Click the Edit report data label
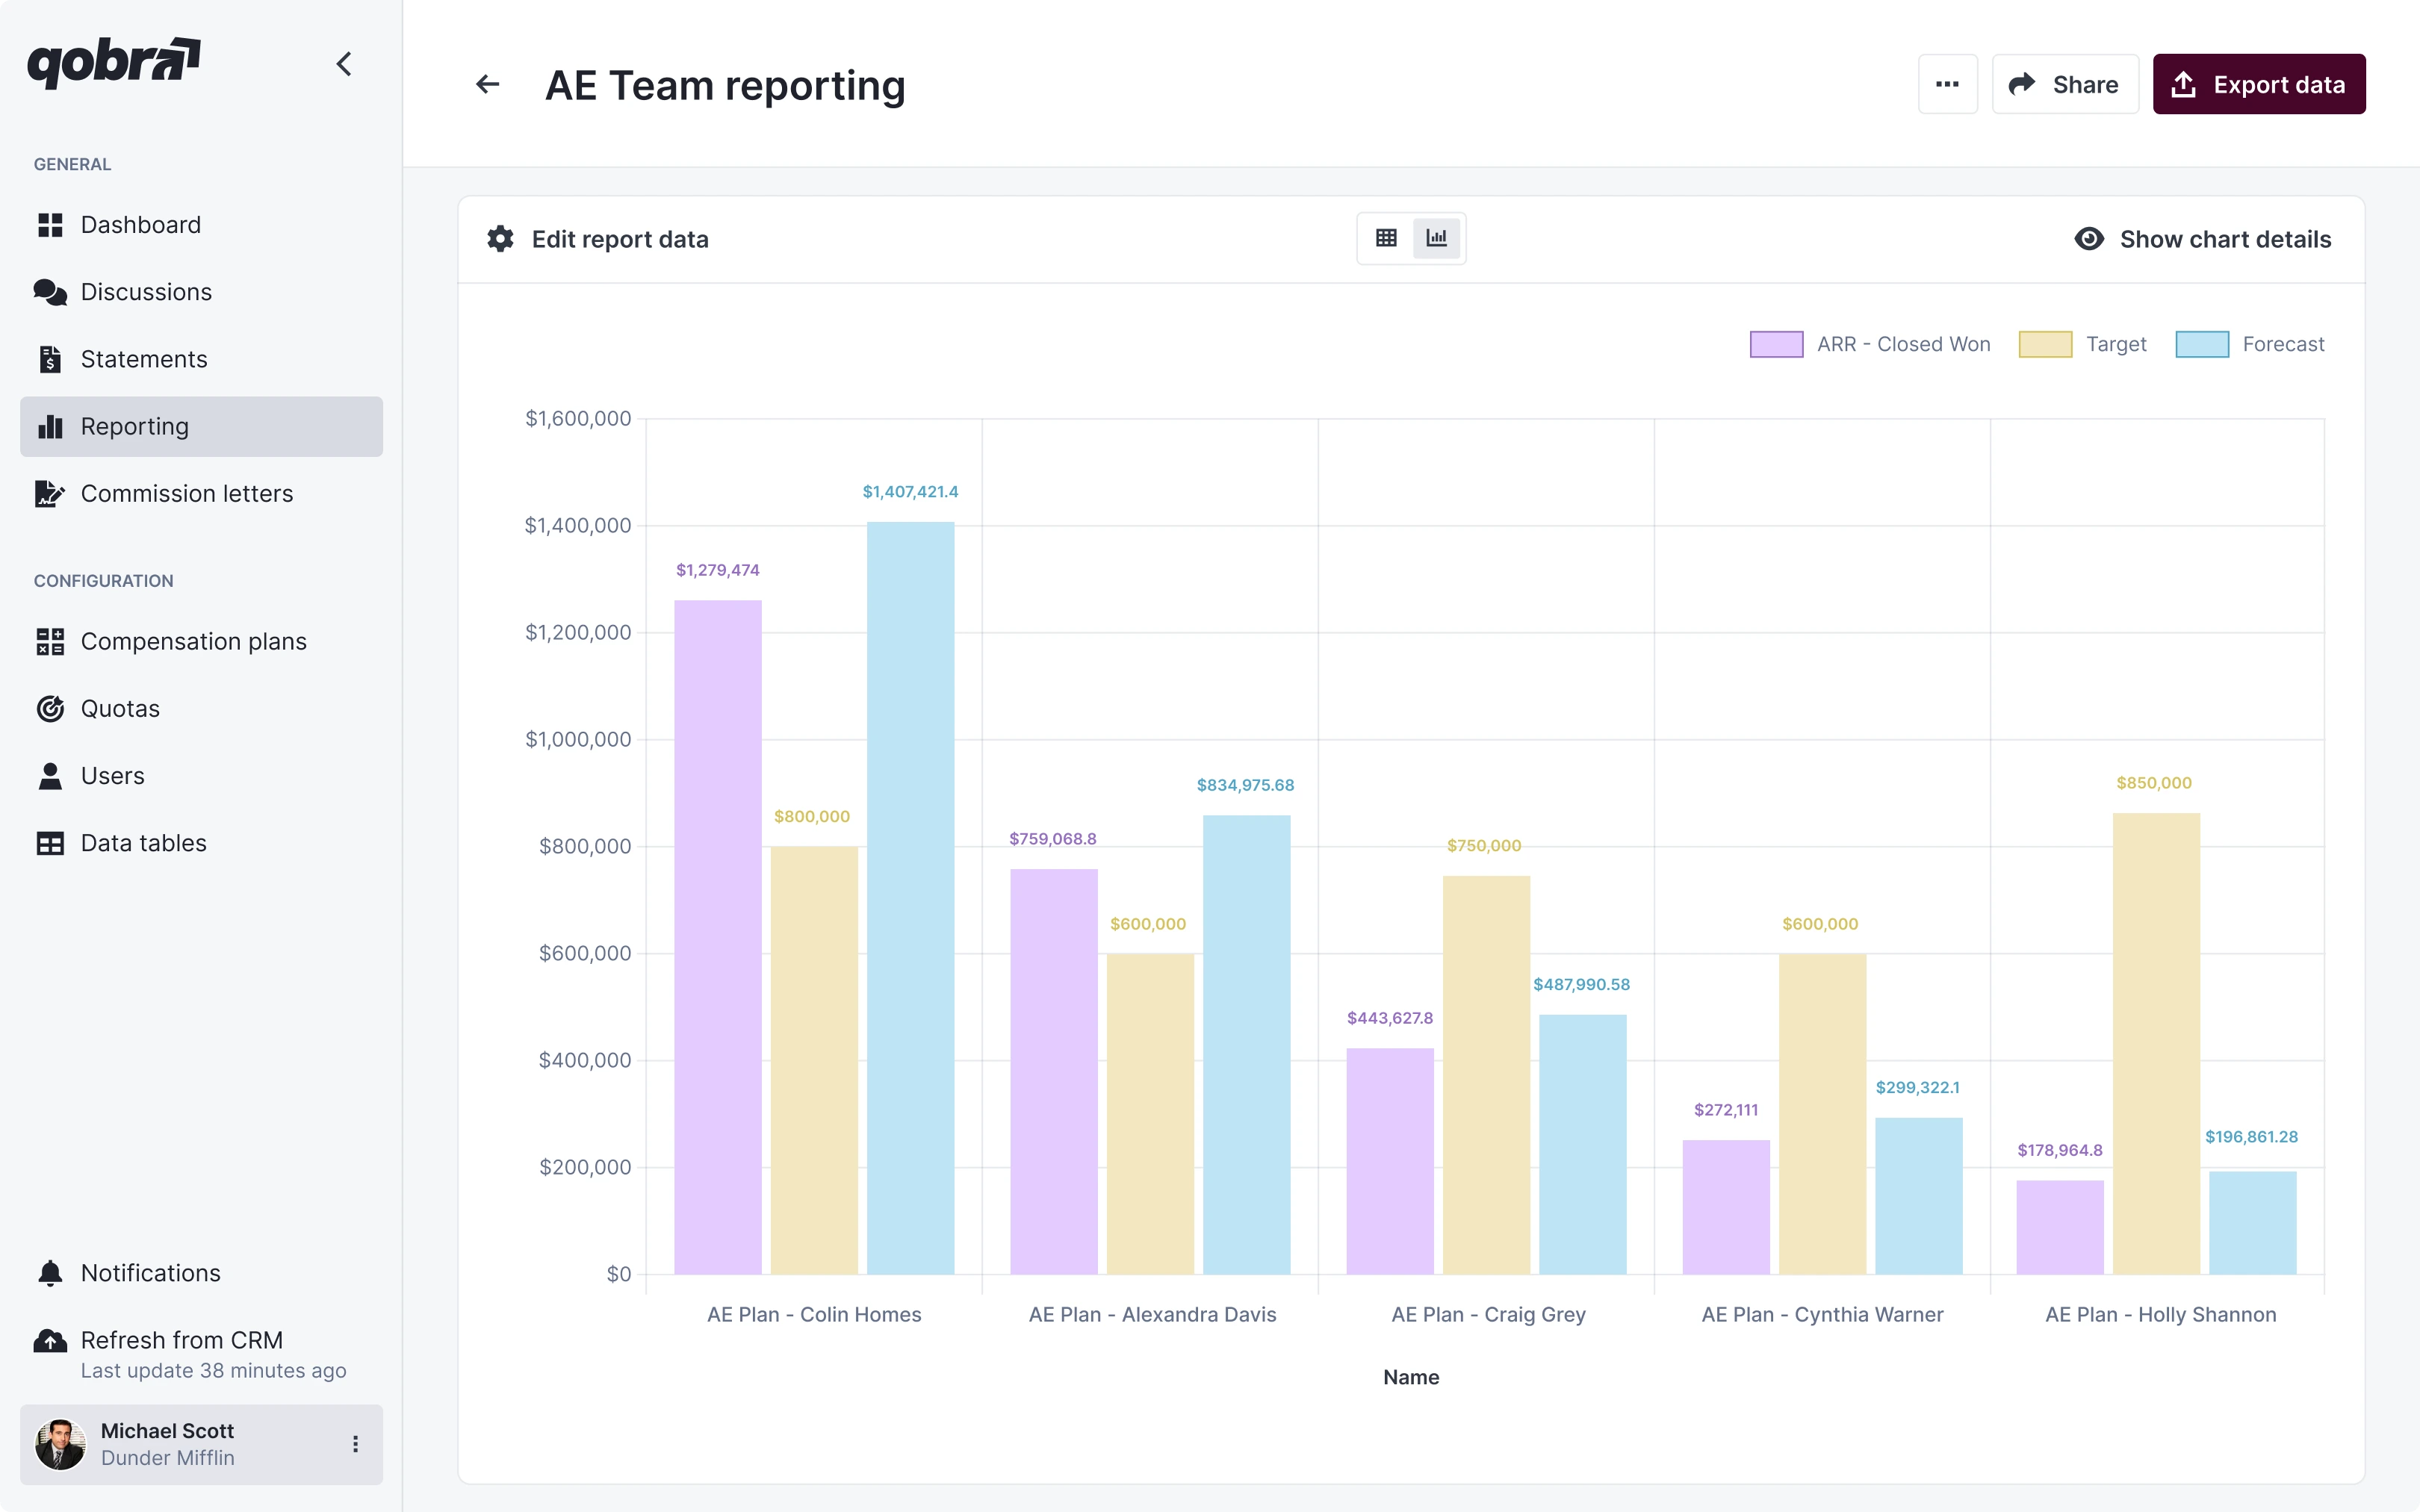Screen dimensions: 2420x1512 point(620,239)
